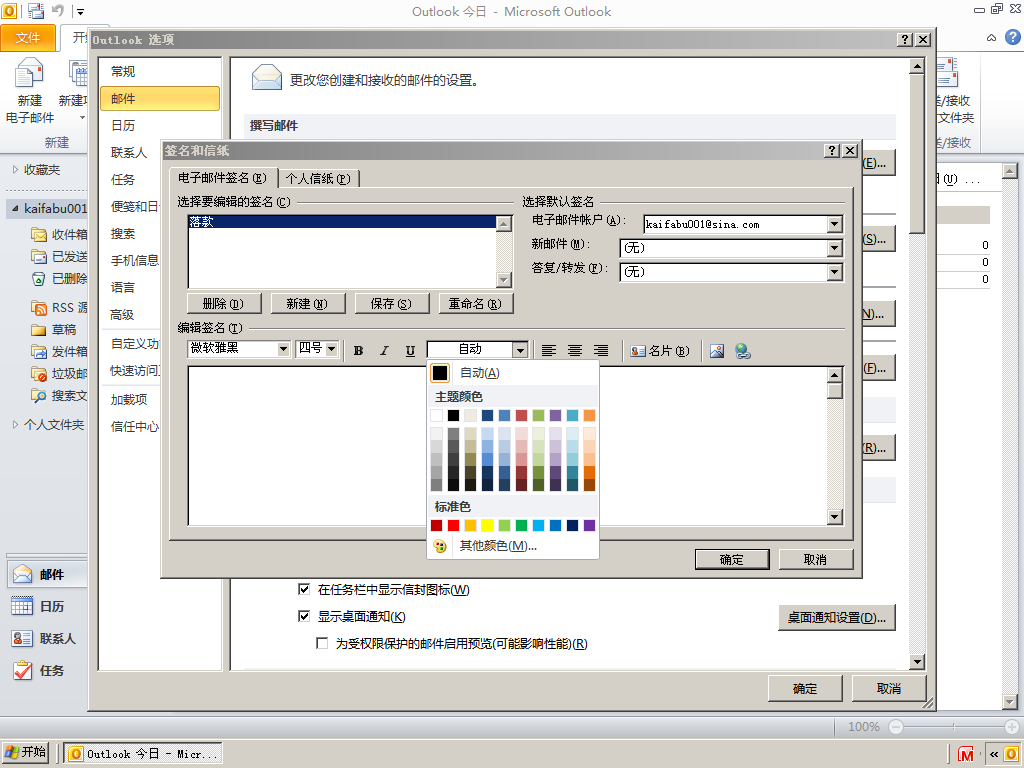Image resolution: width=1024 pixels, height=768 pixels.
Task: Open 收件箱 inbox folder
Action: point(59,234)
